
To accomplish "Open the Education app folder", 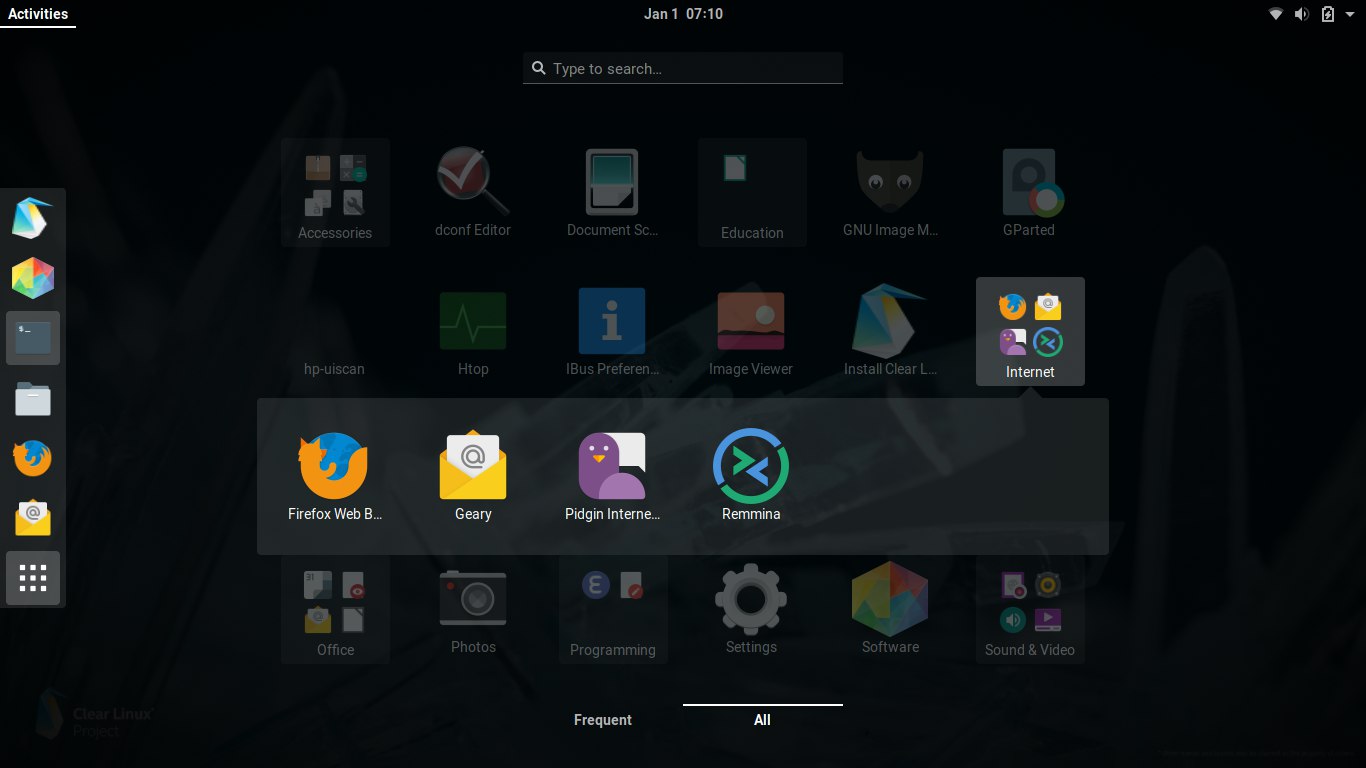I will 752,192.
